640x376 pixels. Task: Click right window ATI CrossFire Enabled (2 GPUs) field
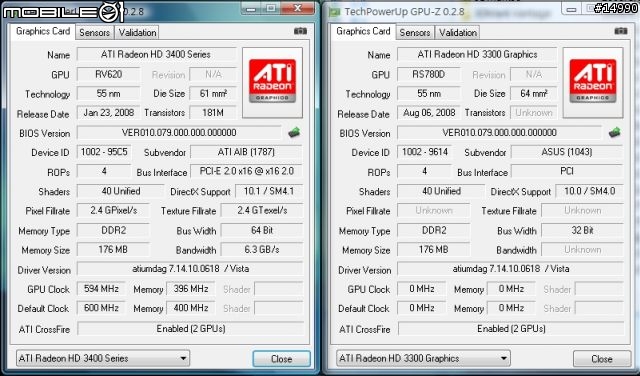(x=511, y=329)
